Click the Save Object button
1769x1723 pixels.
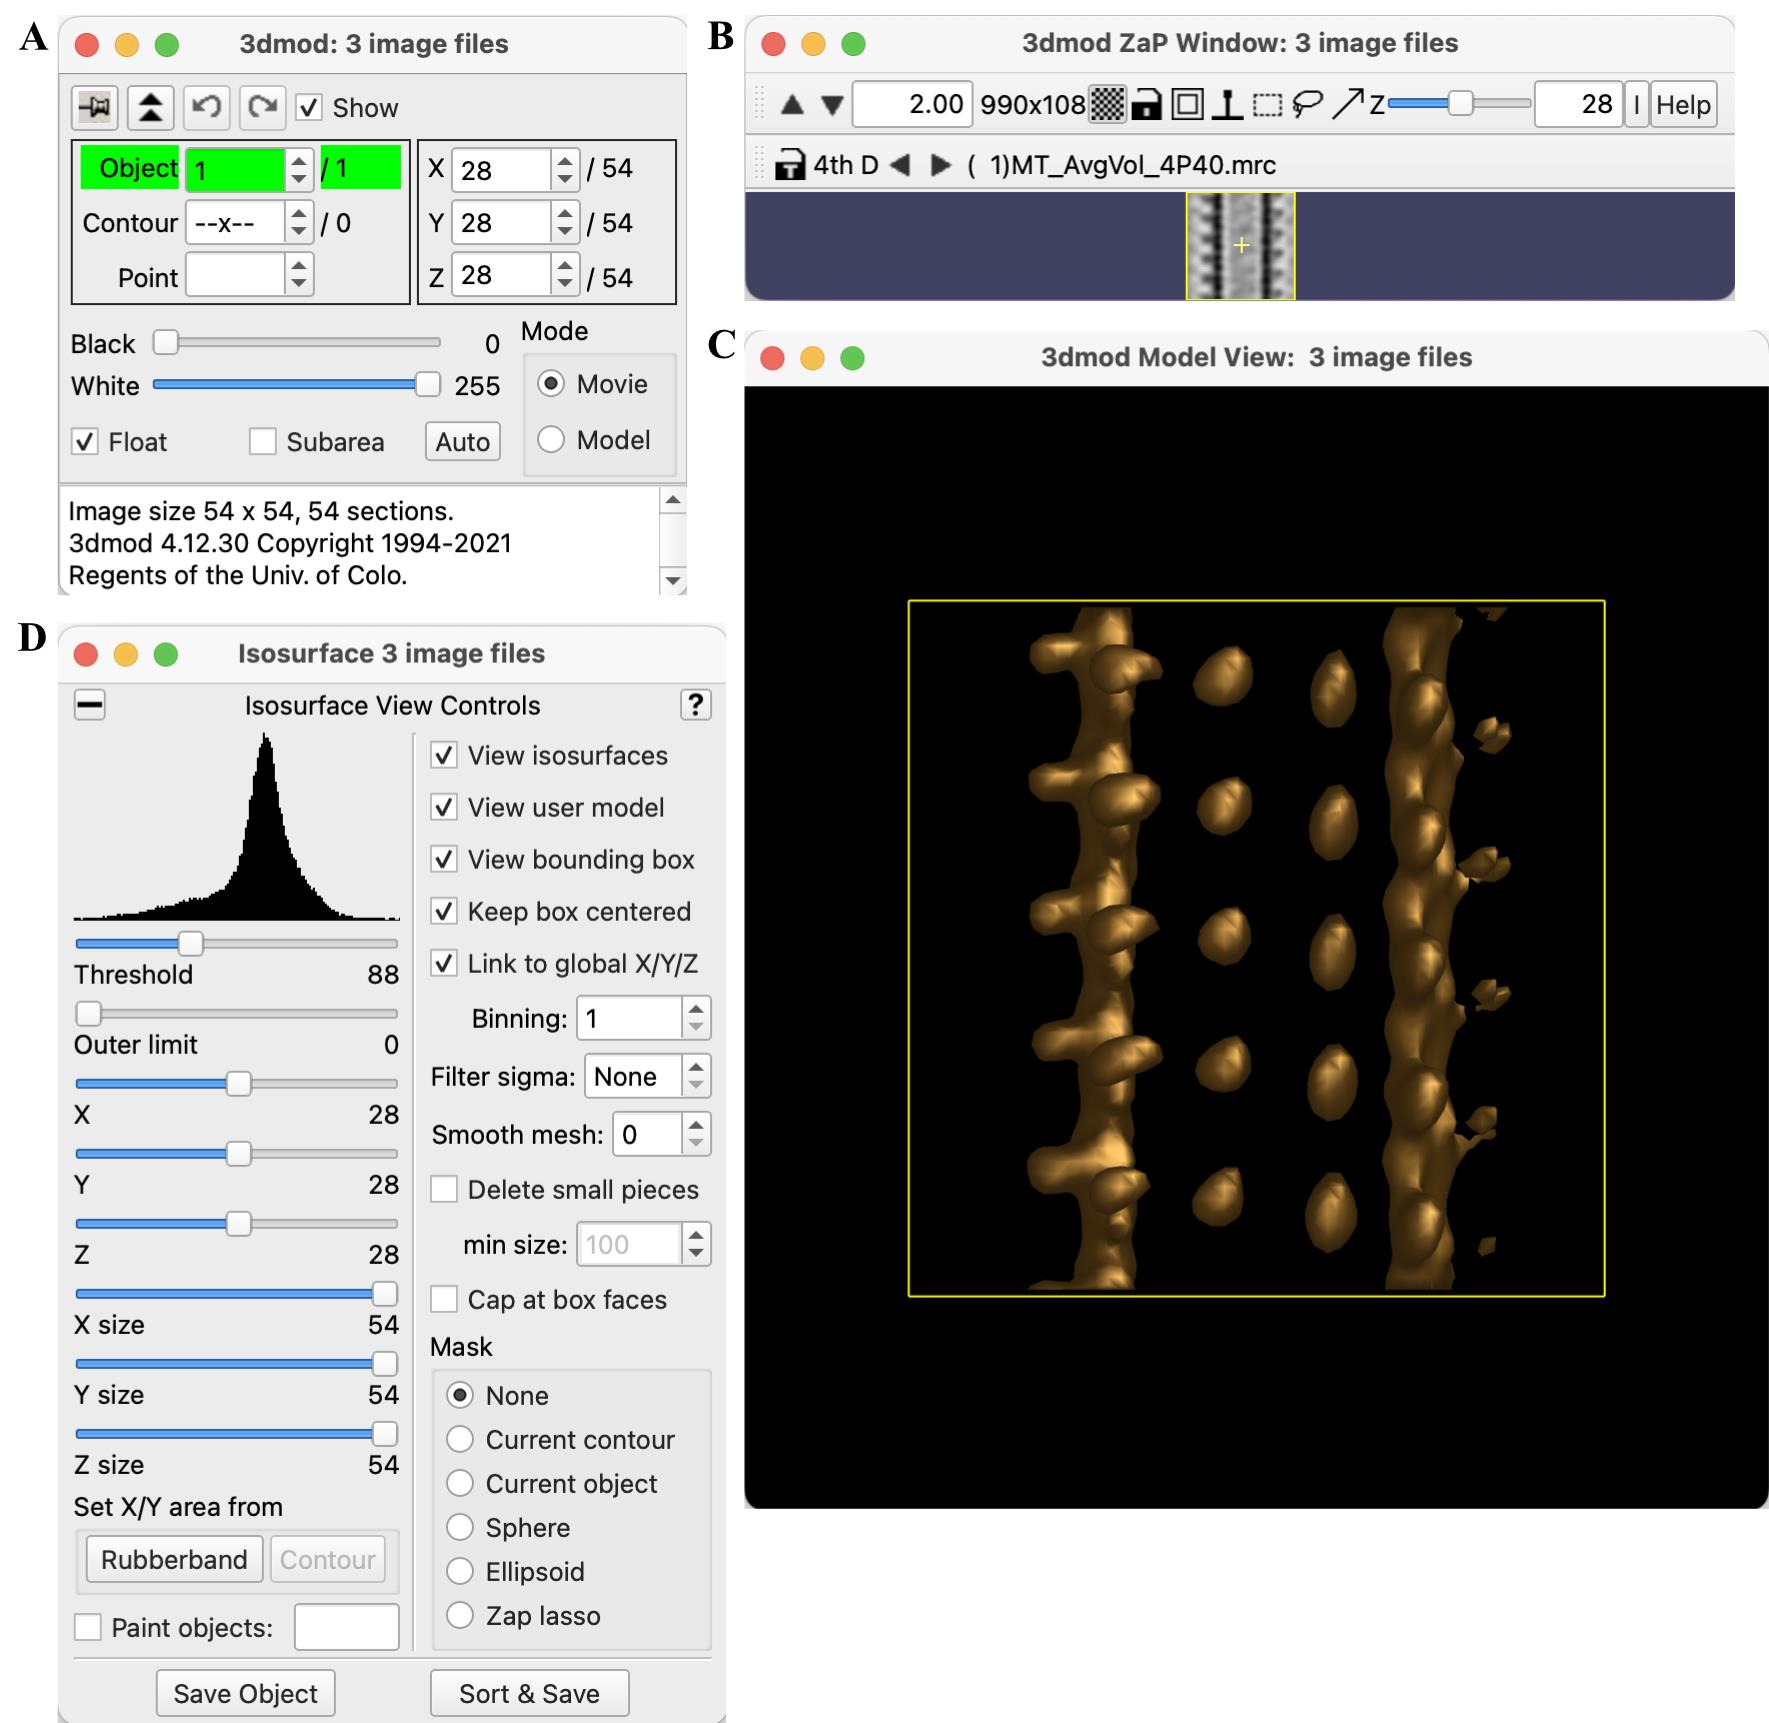(x=245, y=1693)
